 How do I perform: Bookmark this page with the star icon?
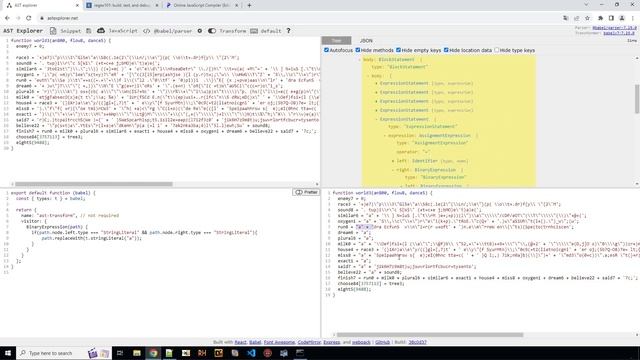coord(587,18)
